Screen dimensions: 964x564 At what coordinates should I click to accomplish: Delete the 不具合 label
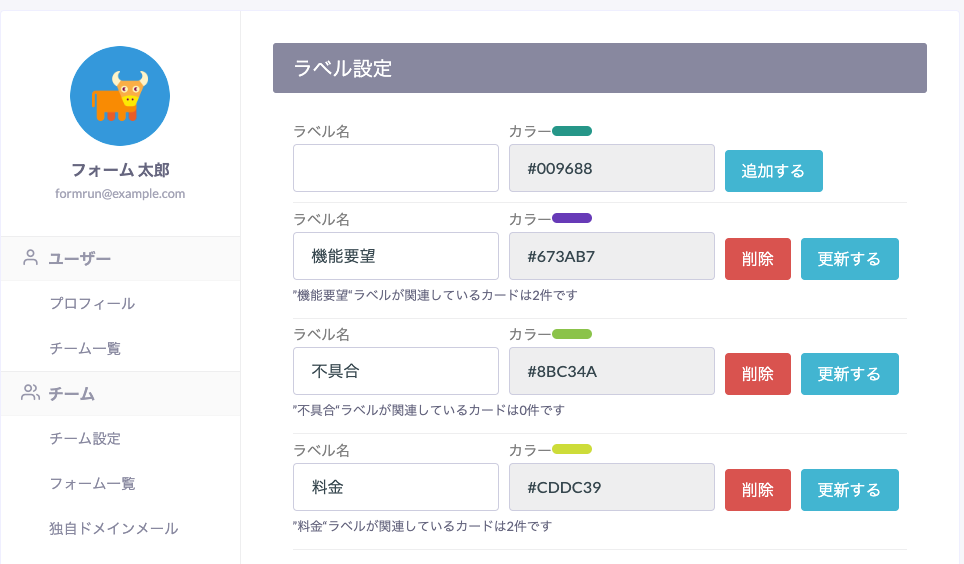coord(757,374)
